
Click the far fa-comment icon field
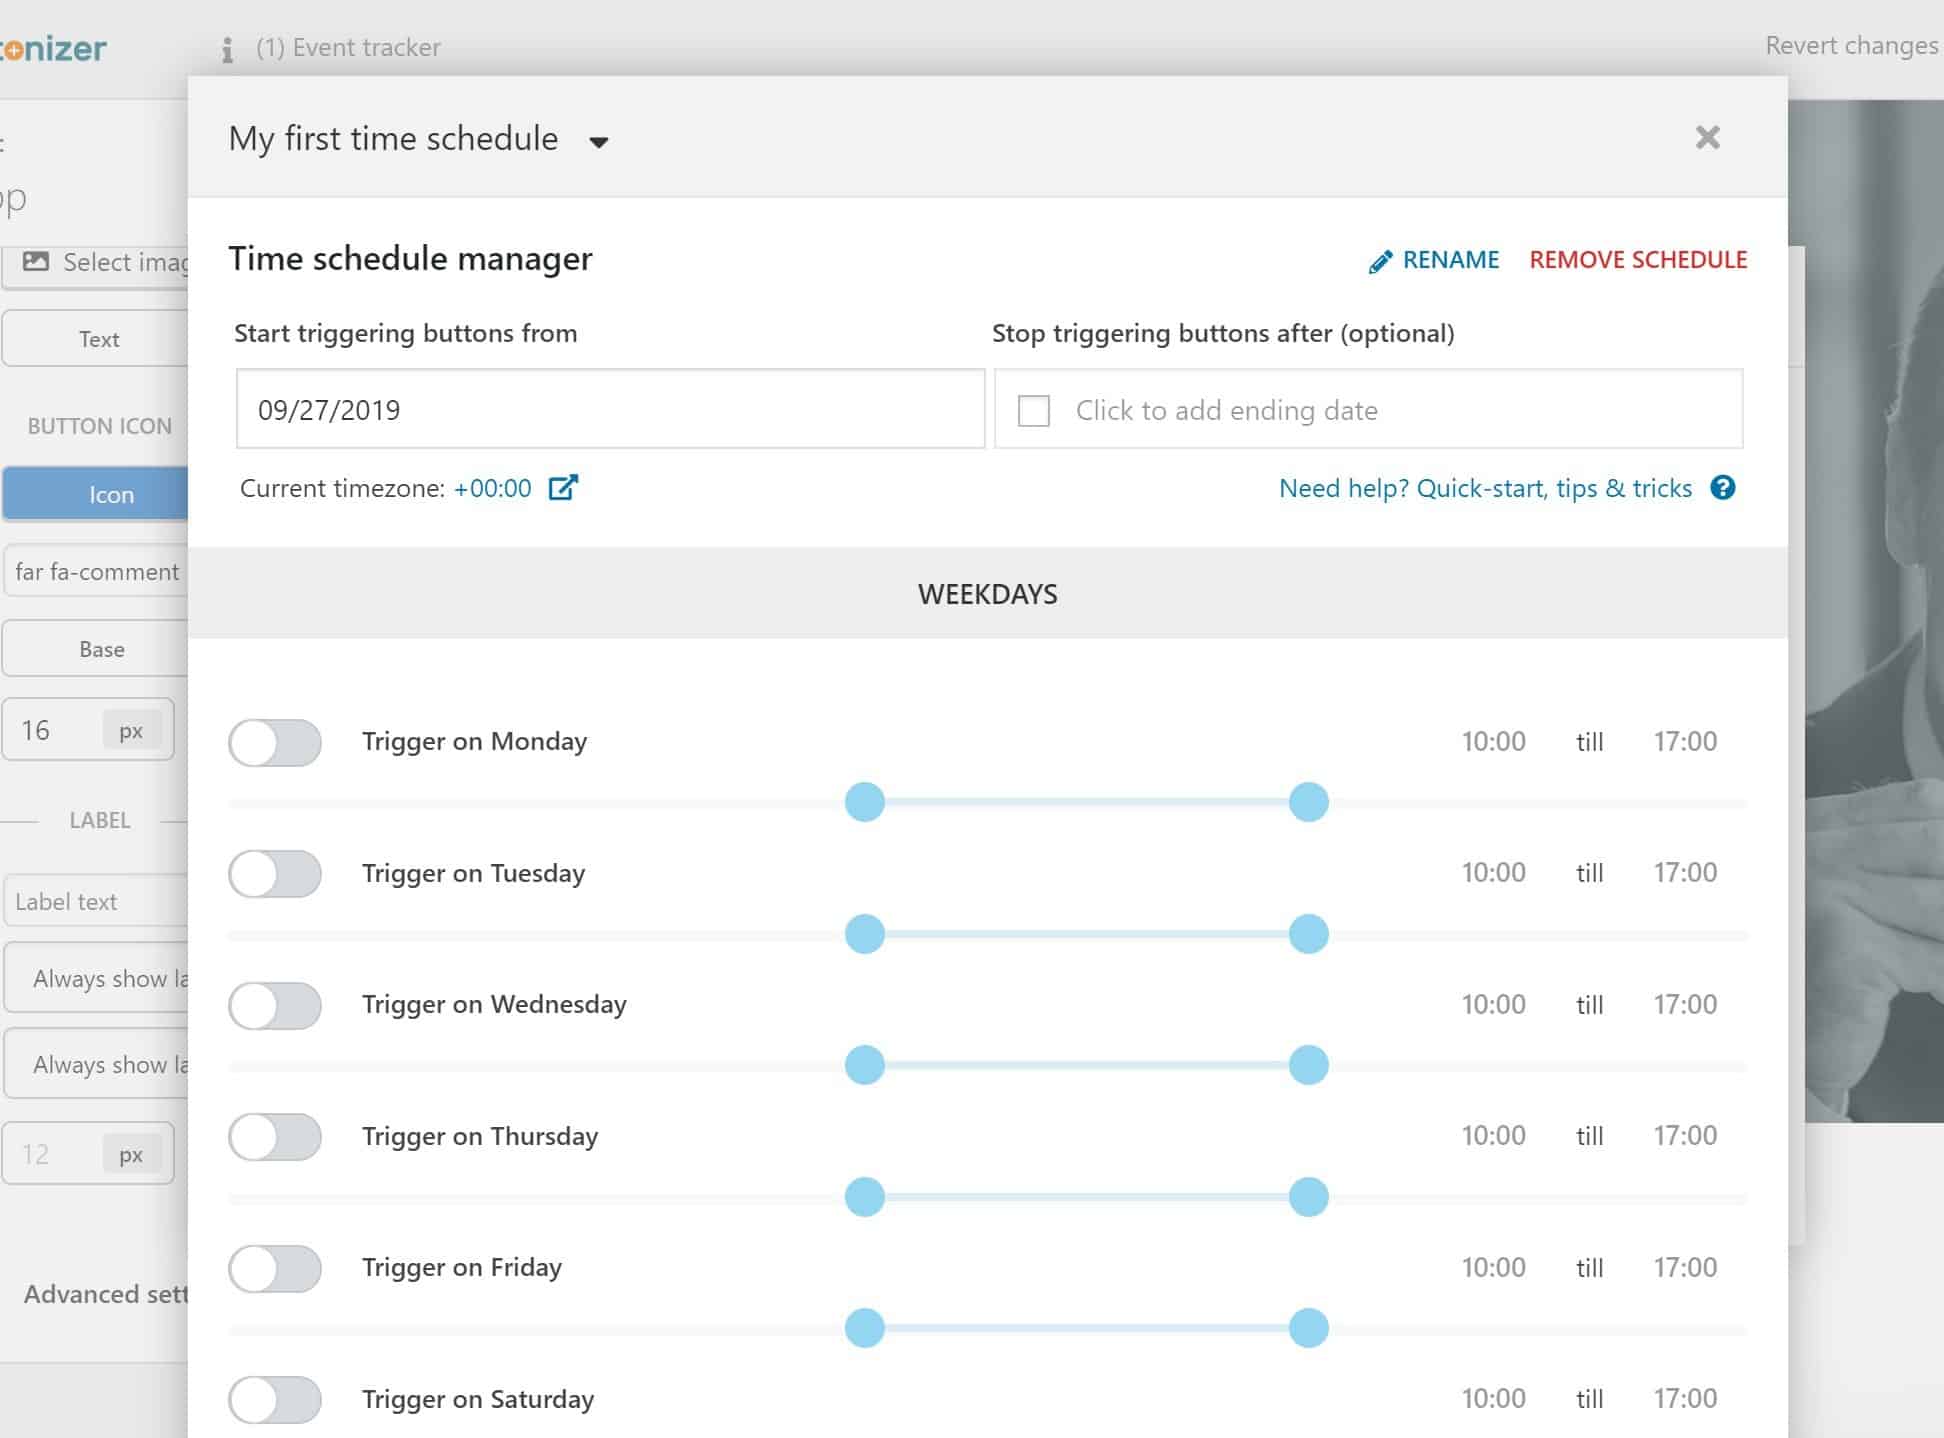96,571
